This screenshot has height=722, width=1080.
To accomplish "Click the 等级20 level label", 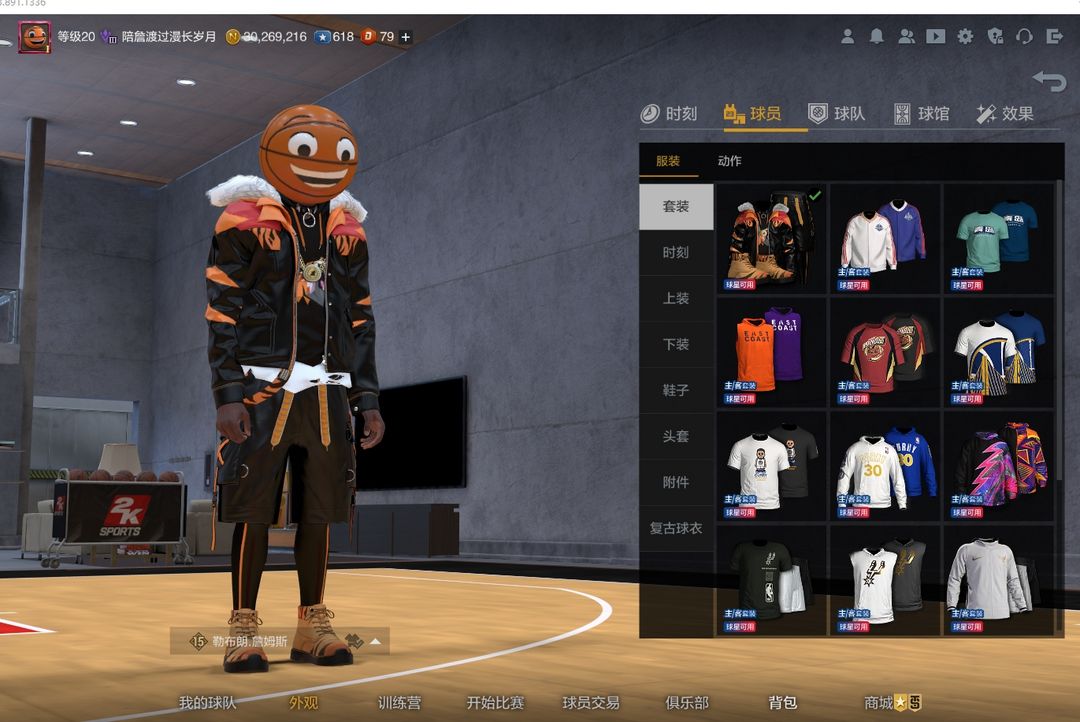I will [76, 37].
